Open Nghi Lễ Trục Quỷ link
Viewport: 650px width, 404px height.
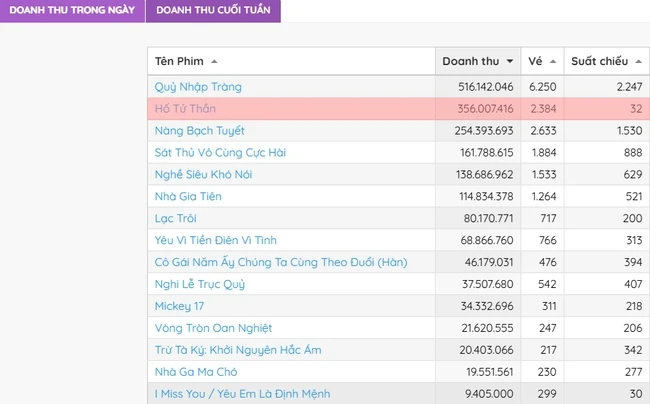click(x=200, y=284)
